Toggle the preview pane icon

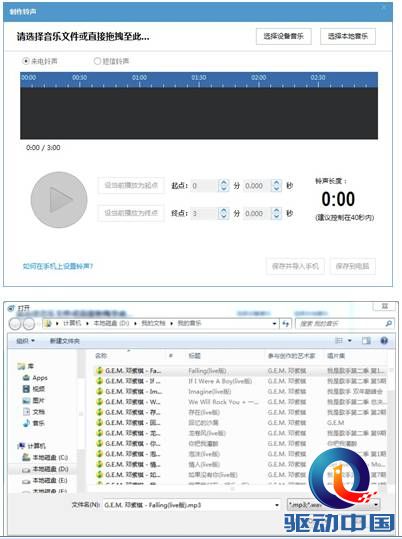click(x=367, y=341)
